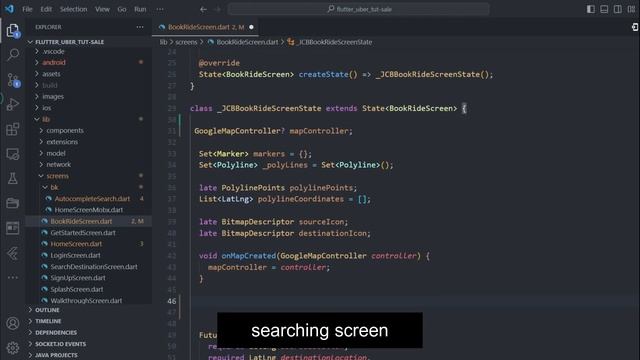Open the View menu
This screenshot has height=360, width=640.
click(102, 9)
